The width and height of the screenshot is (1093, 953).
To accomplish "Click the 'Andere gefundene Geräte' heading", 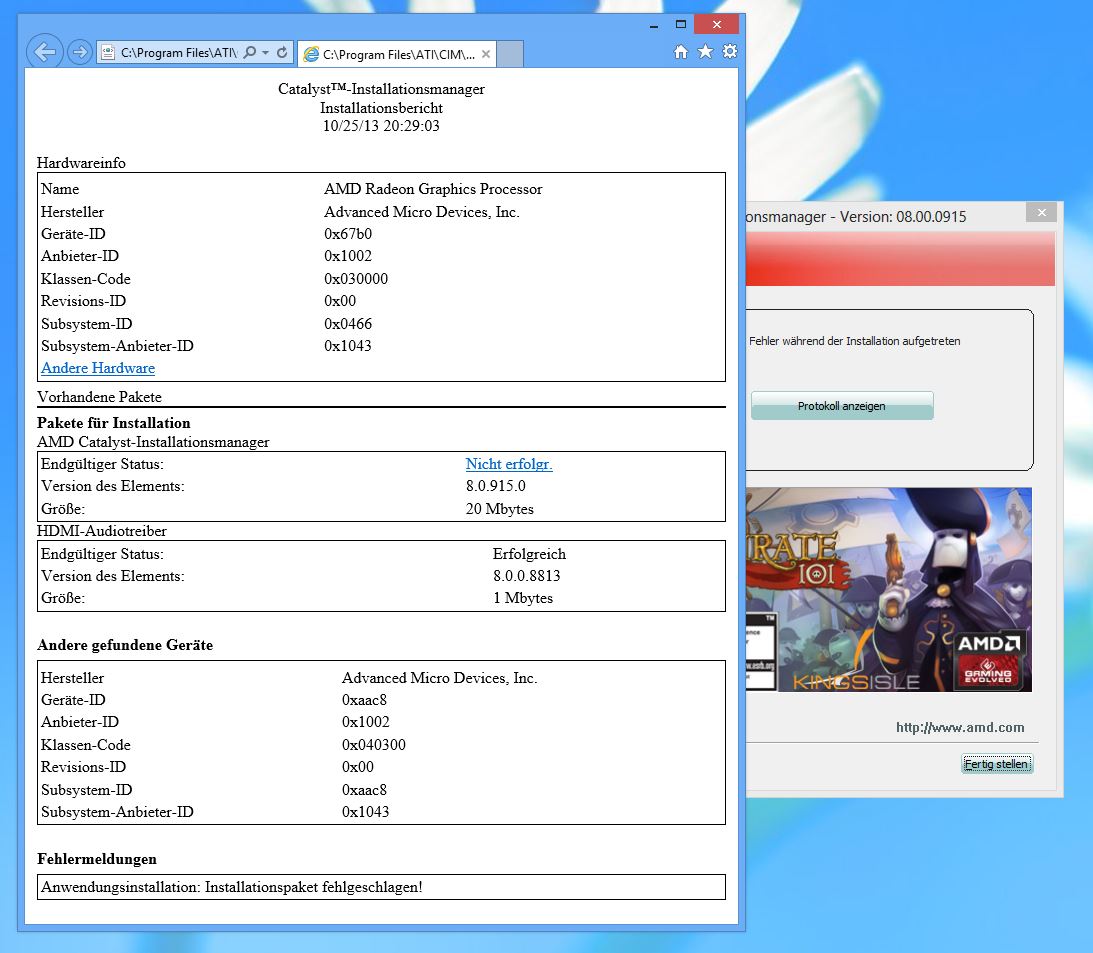I will (125, 645).
